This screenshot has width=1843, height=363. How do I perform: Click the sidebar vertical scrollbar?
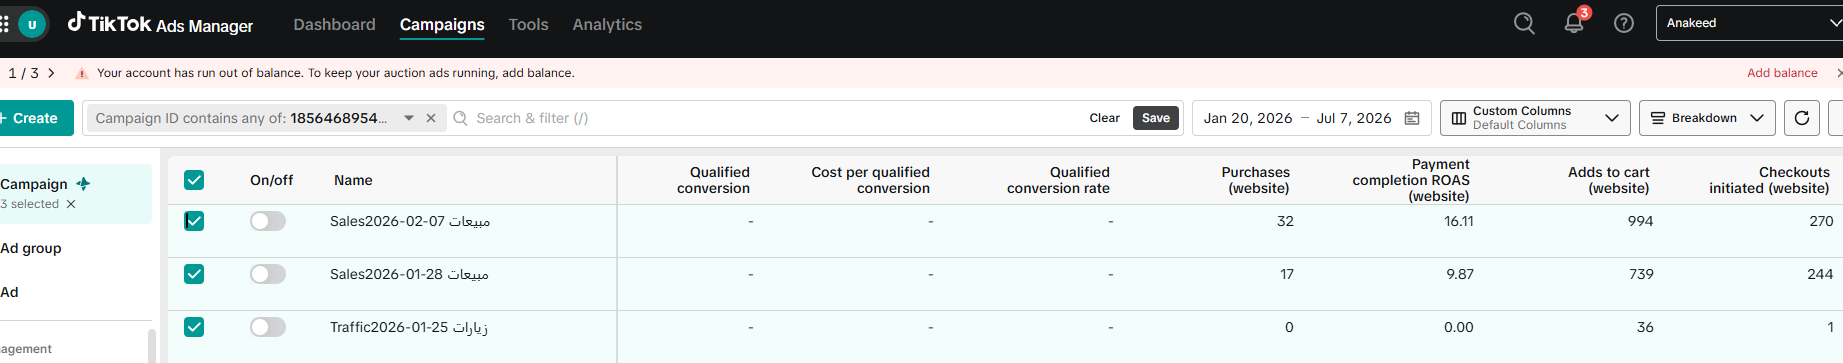(x=151, y=345)
